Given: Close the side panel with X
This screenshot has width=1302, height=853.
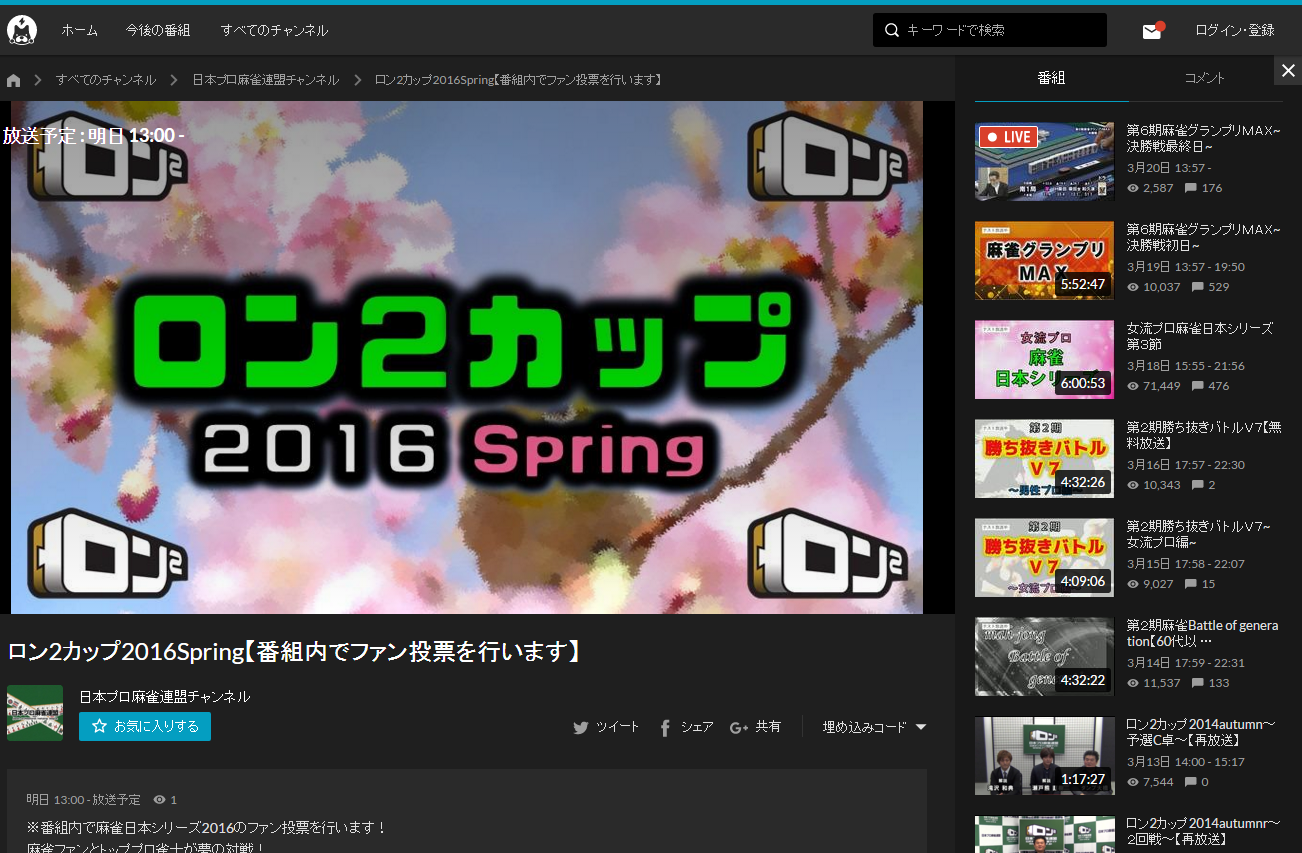Looking at the screenshot, I should 1288,70.
